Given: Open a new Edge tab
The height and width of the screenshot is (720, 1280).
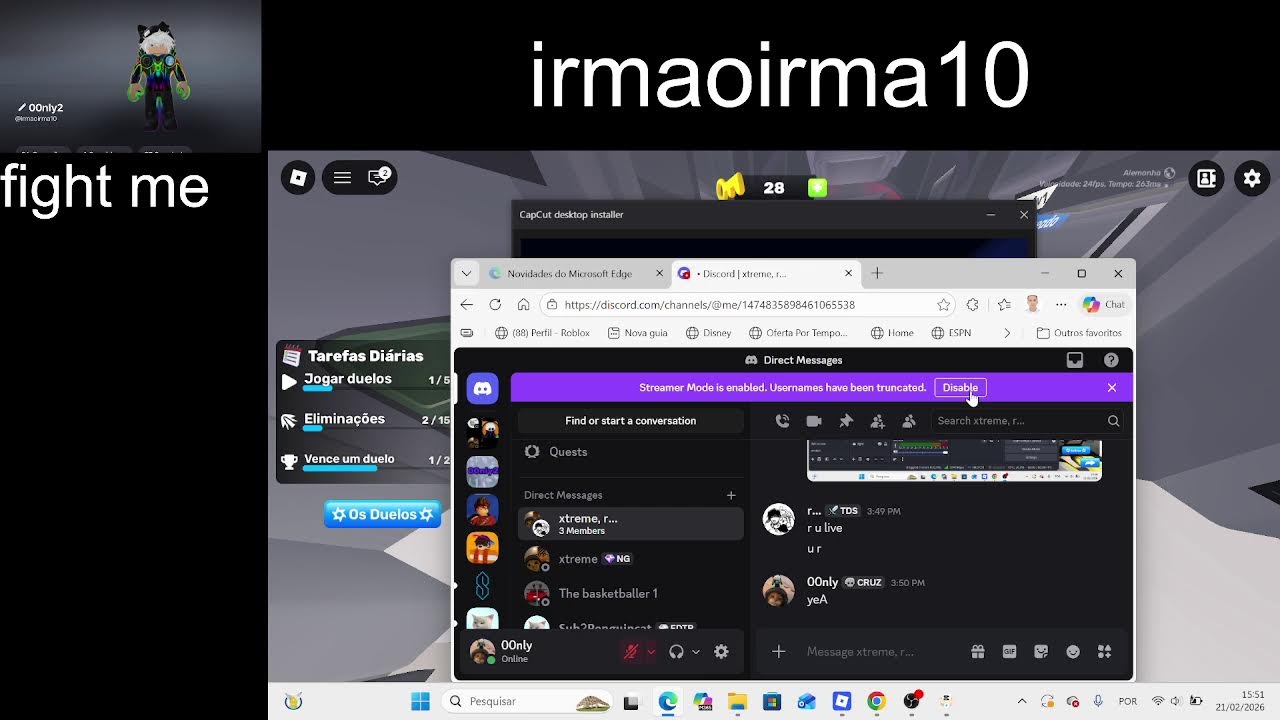Looking at the screenshot, I should pos(877,273).
